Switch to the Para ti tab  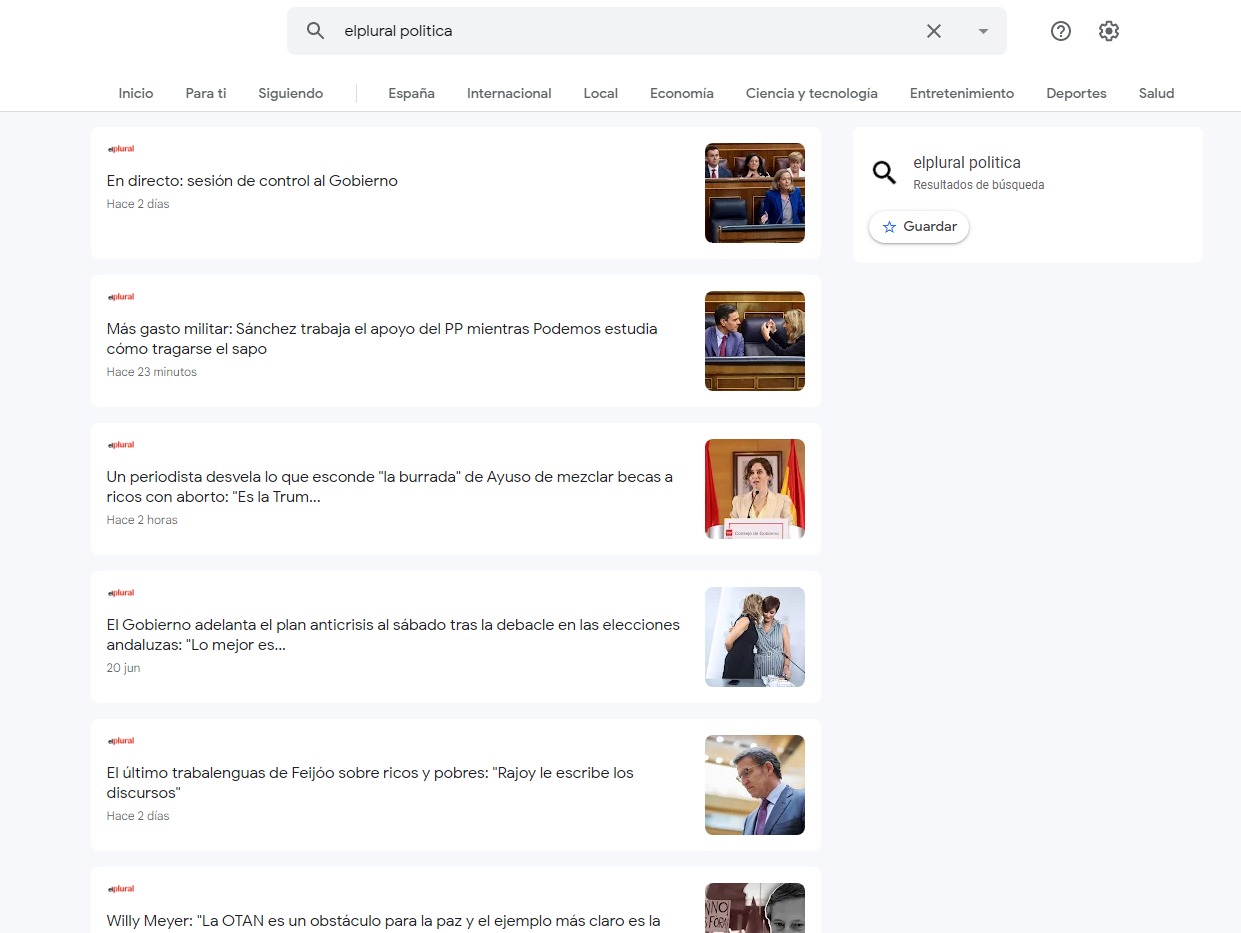(x=206, y=93)
